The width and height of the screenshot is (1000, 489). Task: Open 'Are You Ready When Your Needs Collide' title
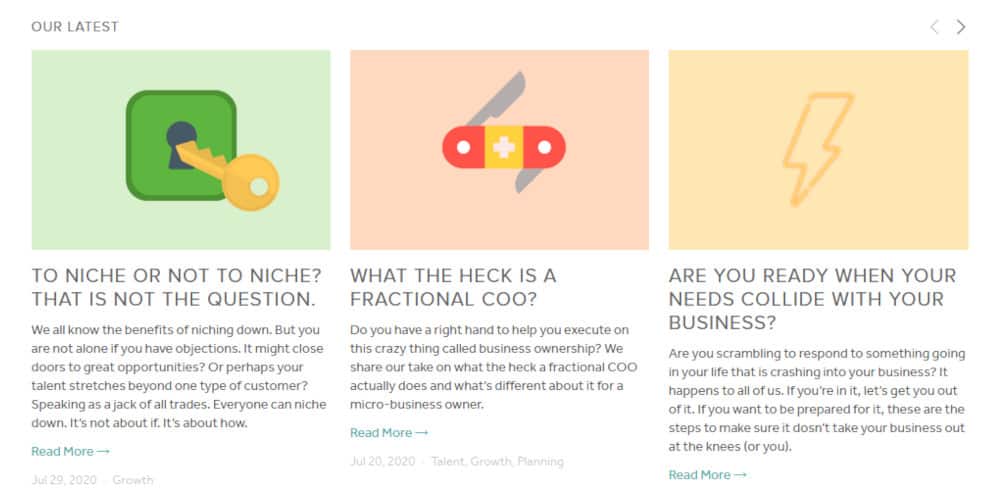click(812, 299)
